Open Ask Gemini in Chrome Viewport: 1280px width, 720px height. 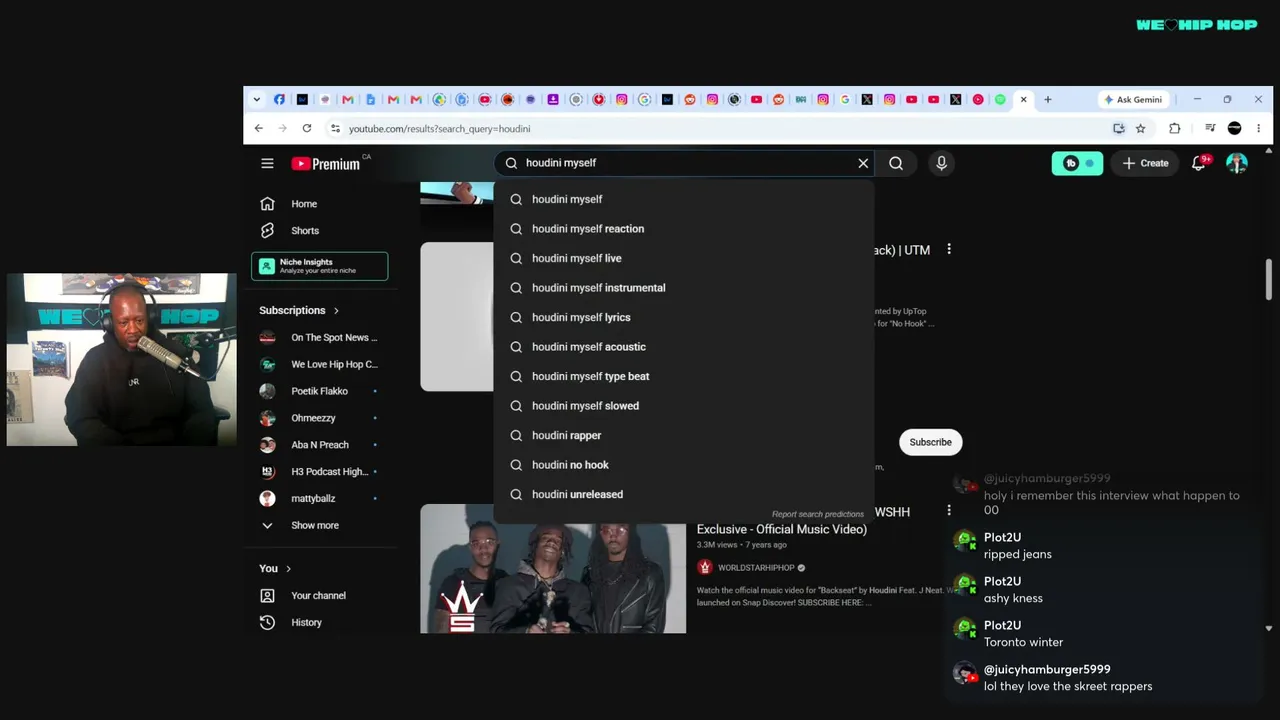(1132, 100)
